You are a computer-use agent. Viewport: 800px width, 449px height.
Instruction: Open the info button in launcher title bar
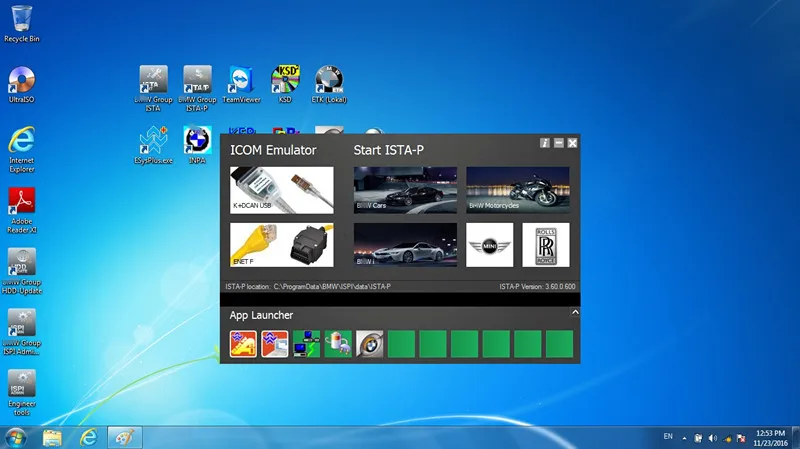544,144
